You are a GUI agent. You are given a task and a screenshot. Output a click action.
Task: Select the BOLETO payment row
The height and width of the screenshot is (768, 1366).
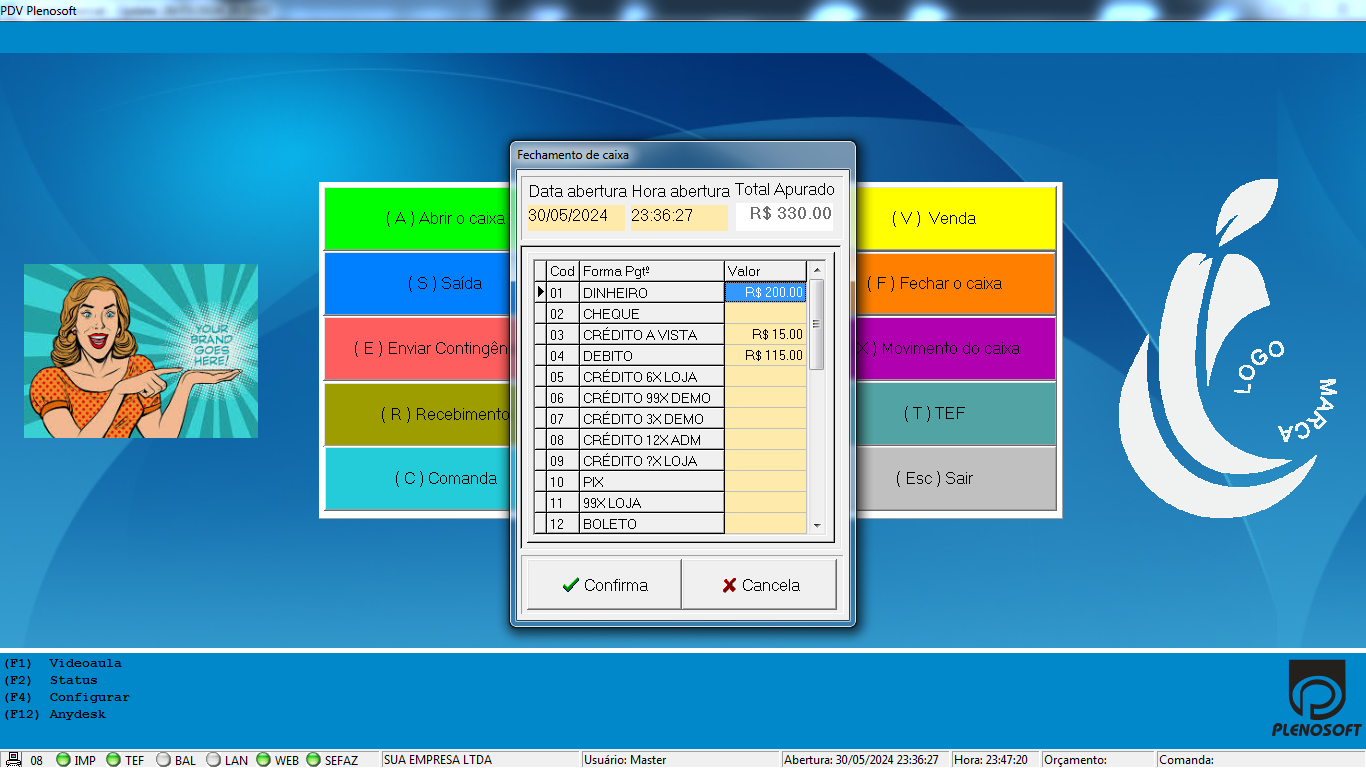(671, 524)
